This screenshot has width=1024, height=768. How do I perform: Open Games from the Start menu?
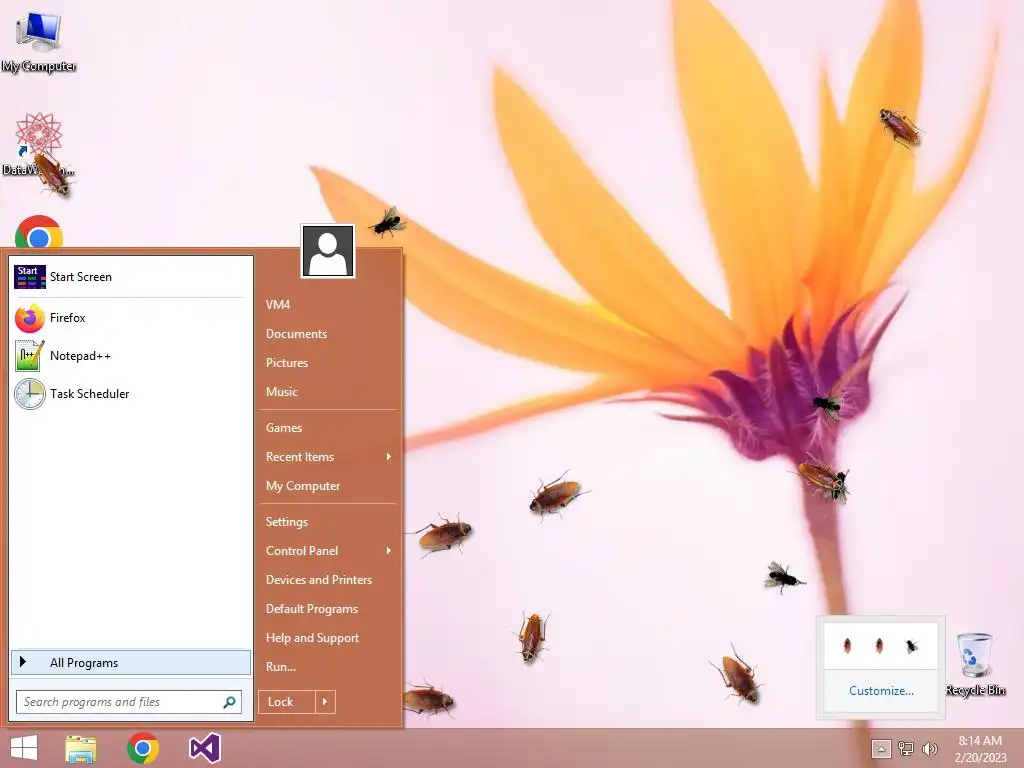click(283, 428)
